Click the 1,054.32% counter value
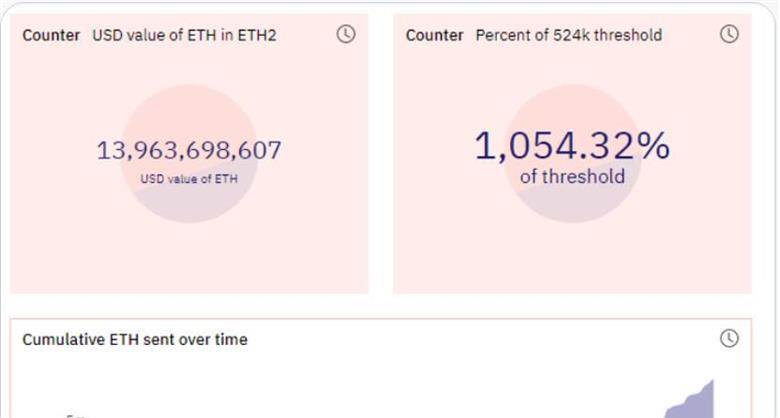Screen dimensions: 780x418 pos(572,146)
